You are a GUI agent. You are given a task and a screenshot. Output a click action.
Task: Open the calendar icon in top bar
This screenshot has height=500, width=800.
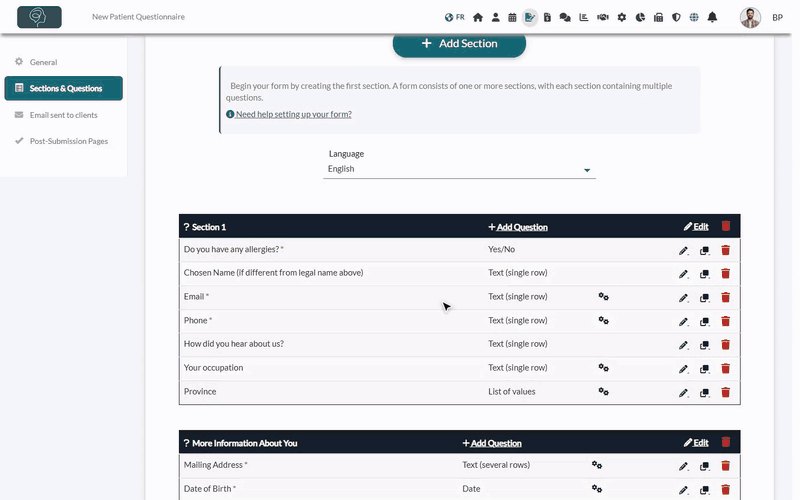click(512, 17)
